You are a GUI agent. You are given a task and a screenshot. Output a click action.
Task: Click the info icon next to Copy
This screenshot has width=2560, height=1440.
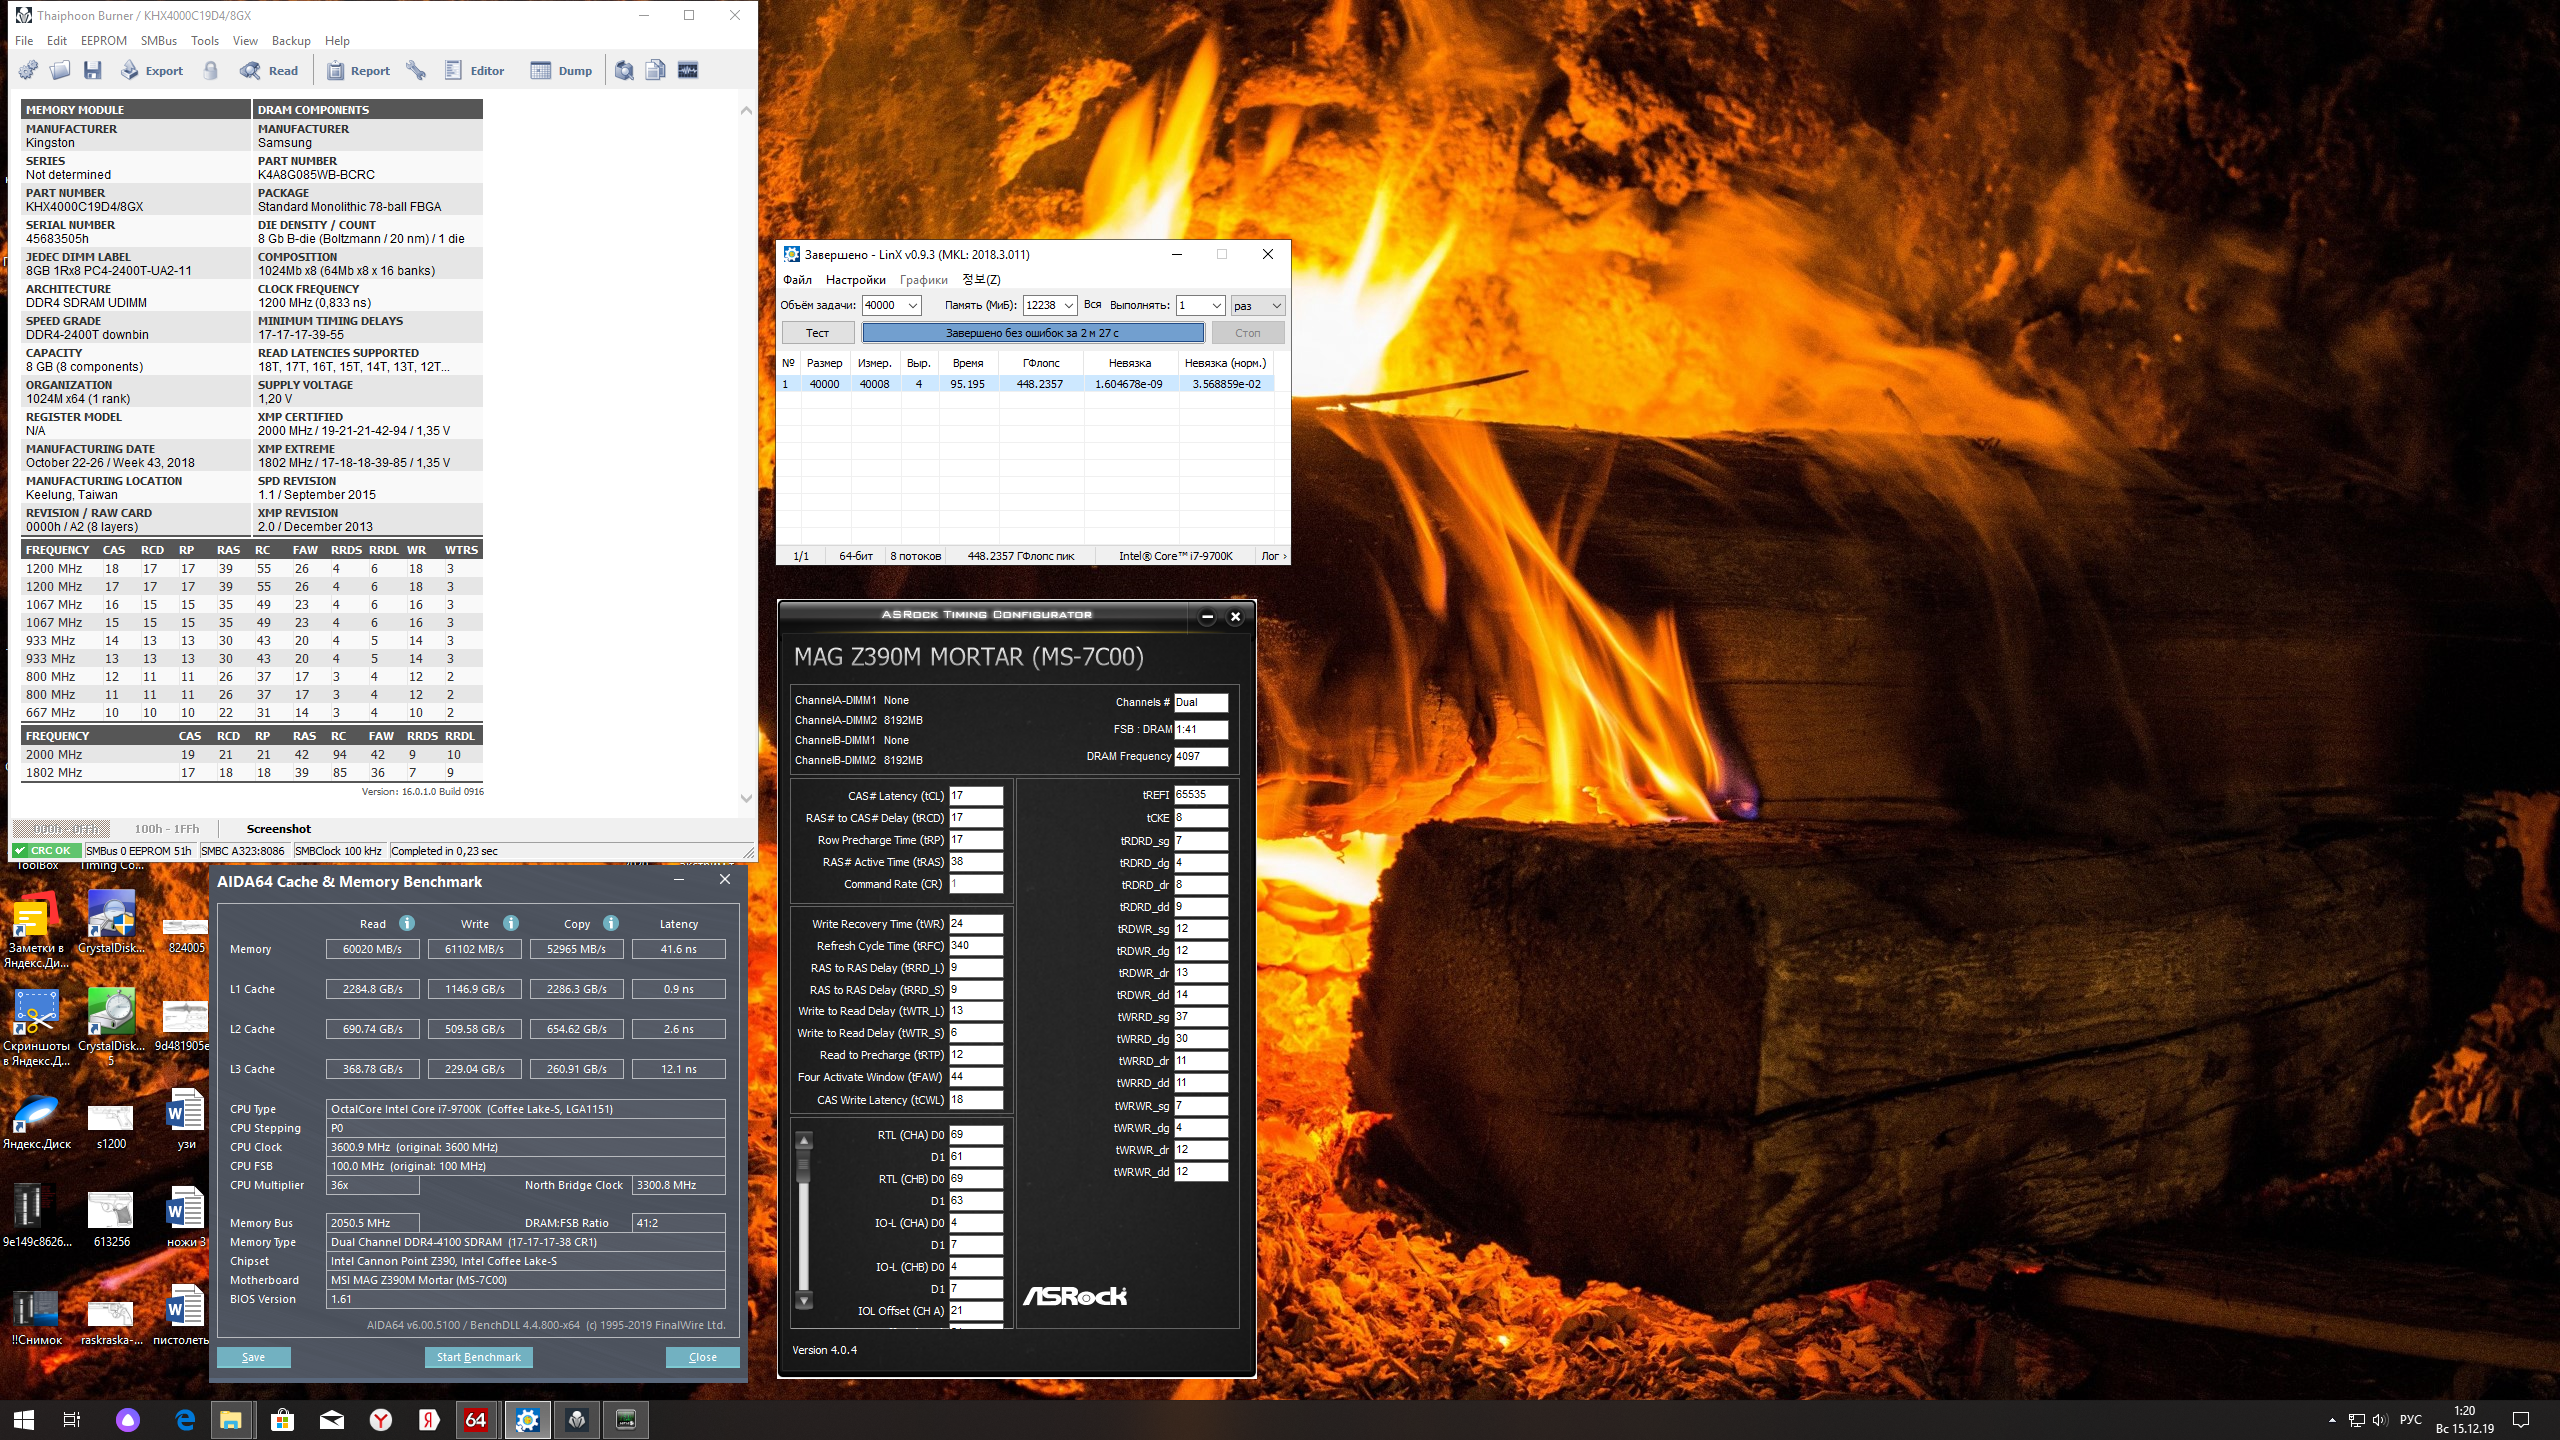611,923
